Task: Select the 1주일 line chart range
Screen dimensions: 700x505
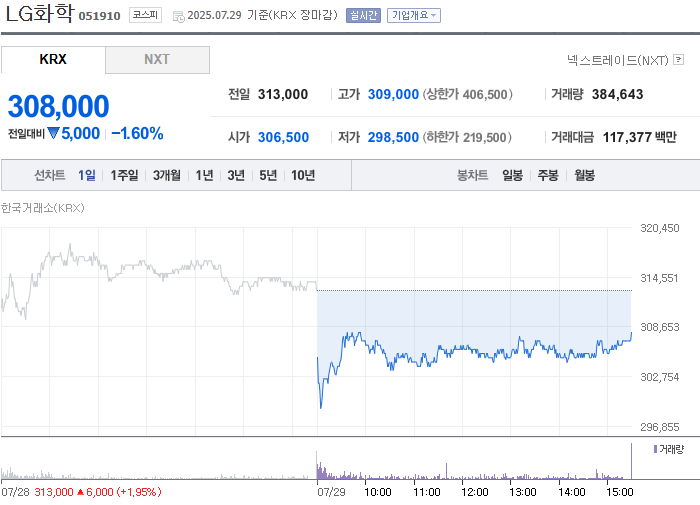Action: [124, 175]
